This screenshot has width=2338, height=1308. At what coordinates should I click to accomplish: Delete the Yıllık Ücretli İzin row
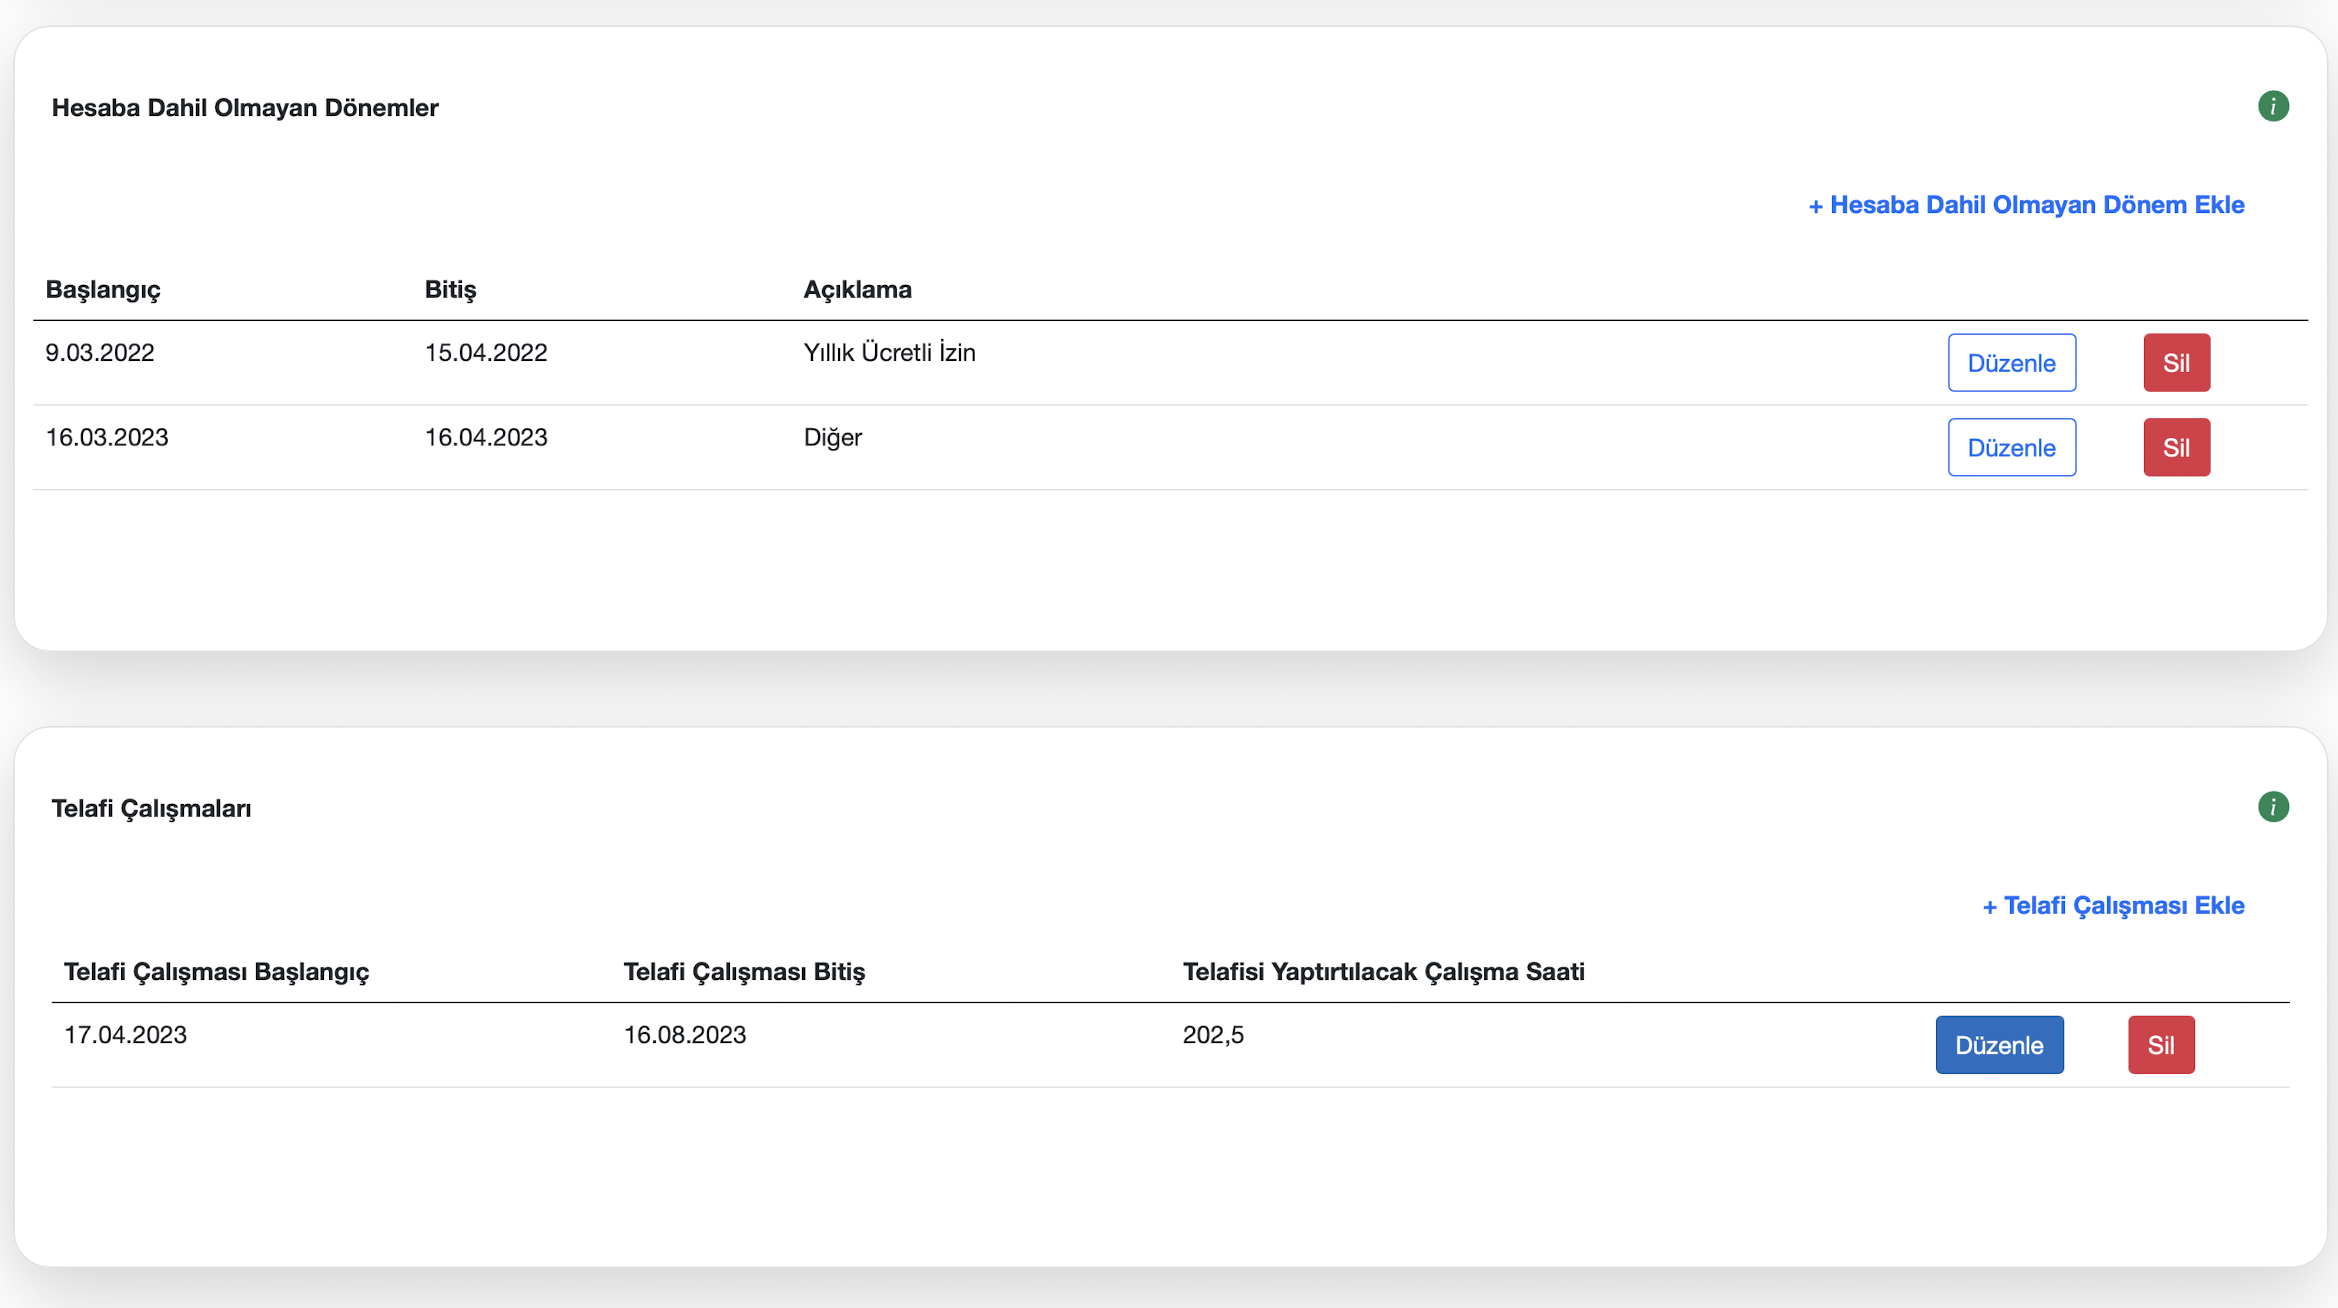2175,363
